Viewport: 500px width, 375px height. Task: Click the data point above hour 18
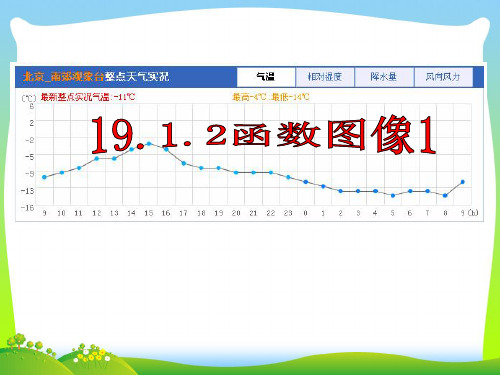click(201, 168)
